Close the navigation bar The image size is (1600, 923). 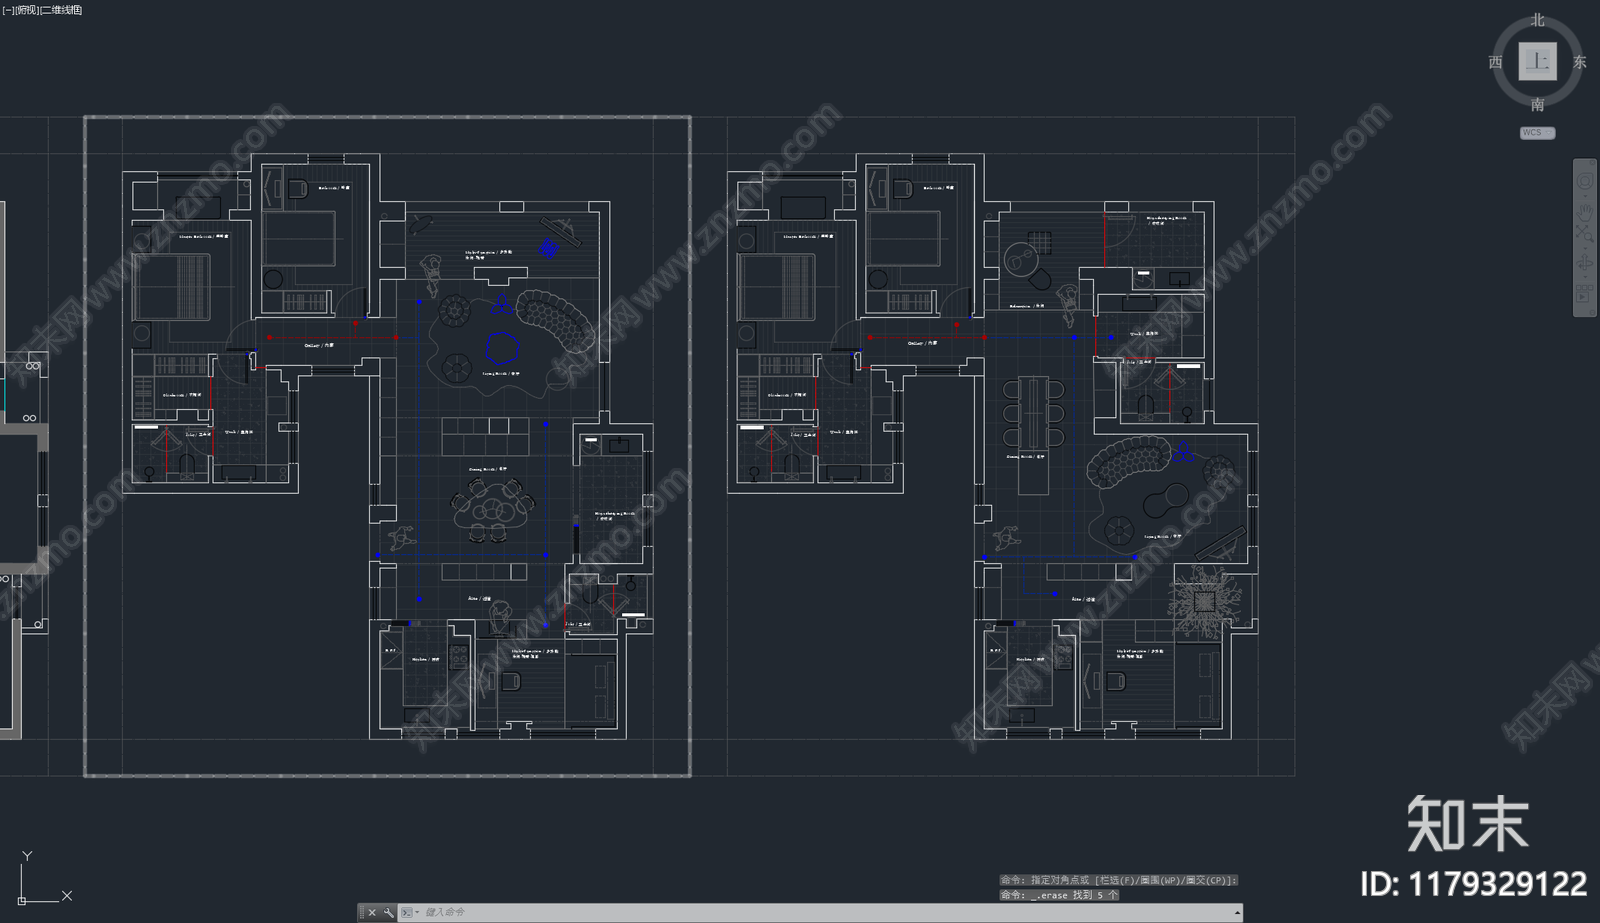tap(1592, 163)
